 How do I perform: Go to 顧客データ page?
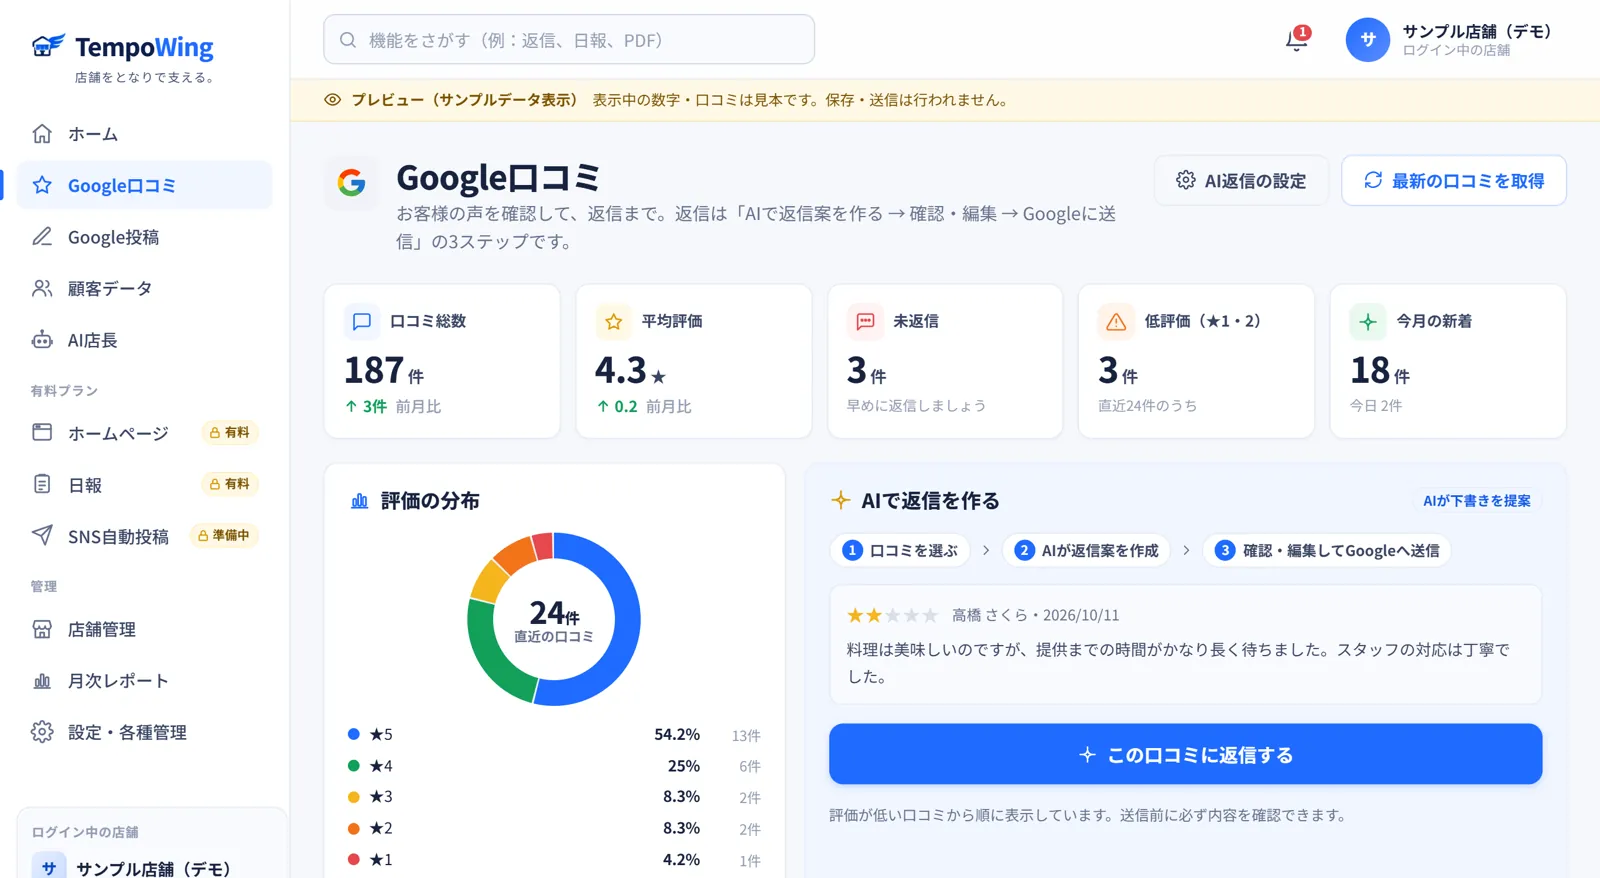point(144,288)
